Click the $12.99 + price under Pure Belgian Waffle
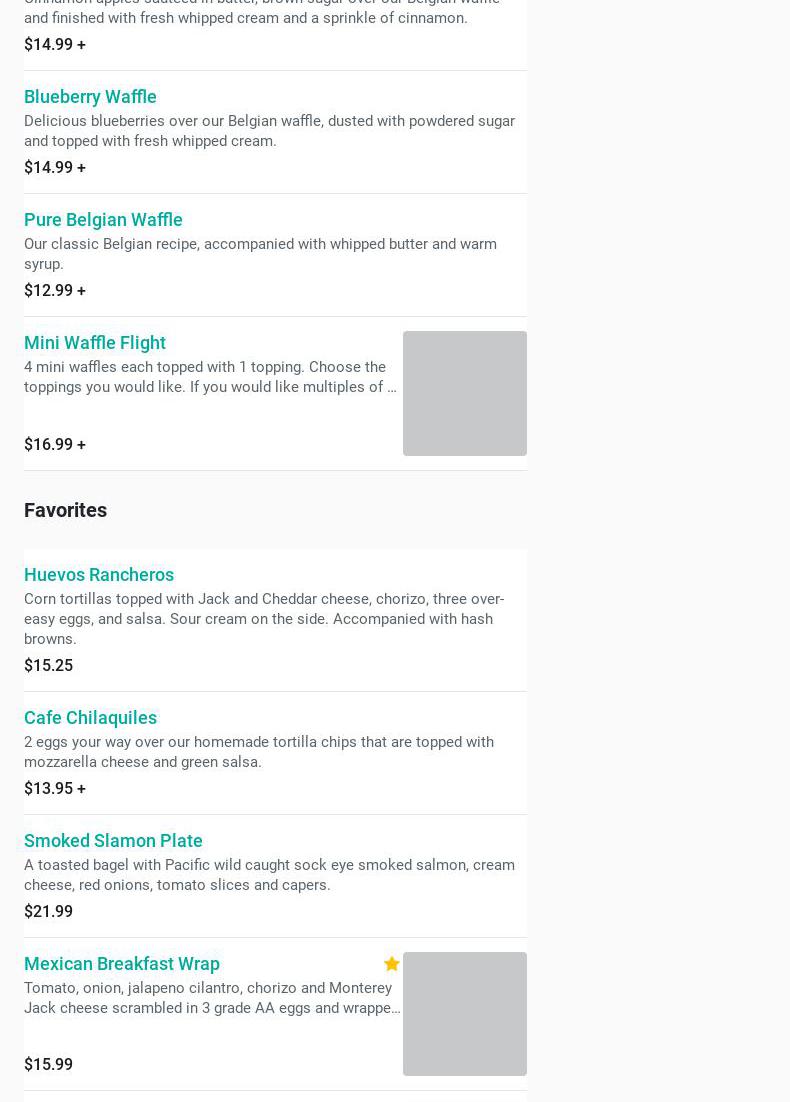The height and width of the screenshot is (1102, 790). (x=55, y=290)
